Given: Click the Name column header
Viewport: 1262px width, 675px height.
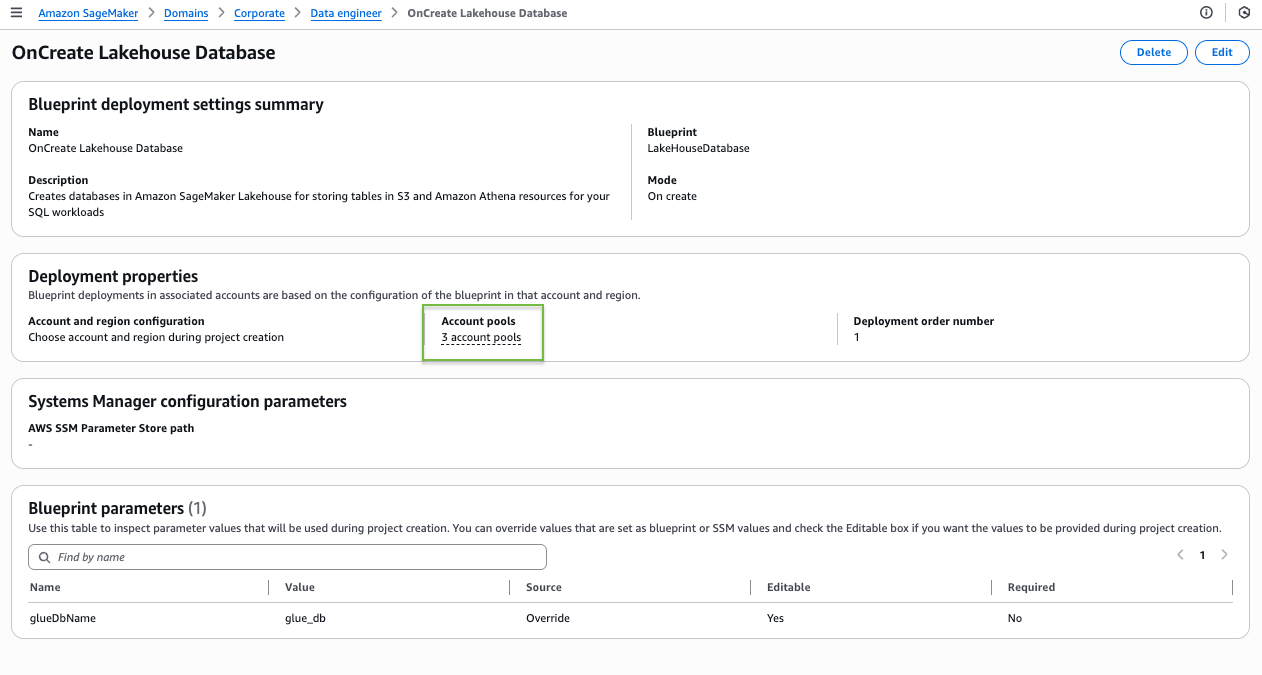Looking at the screenshot, I should pos(45,587).
